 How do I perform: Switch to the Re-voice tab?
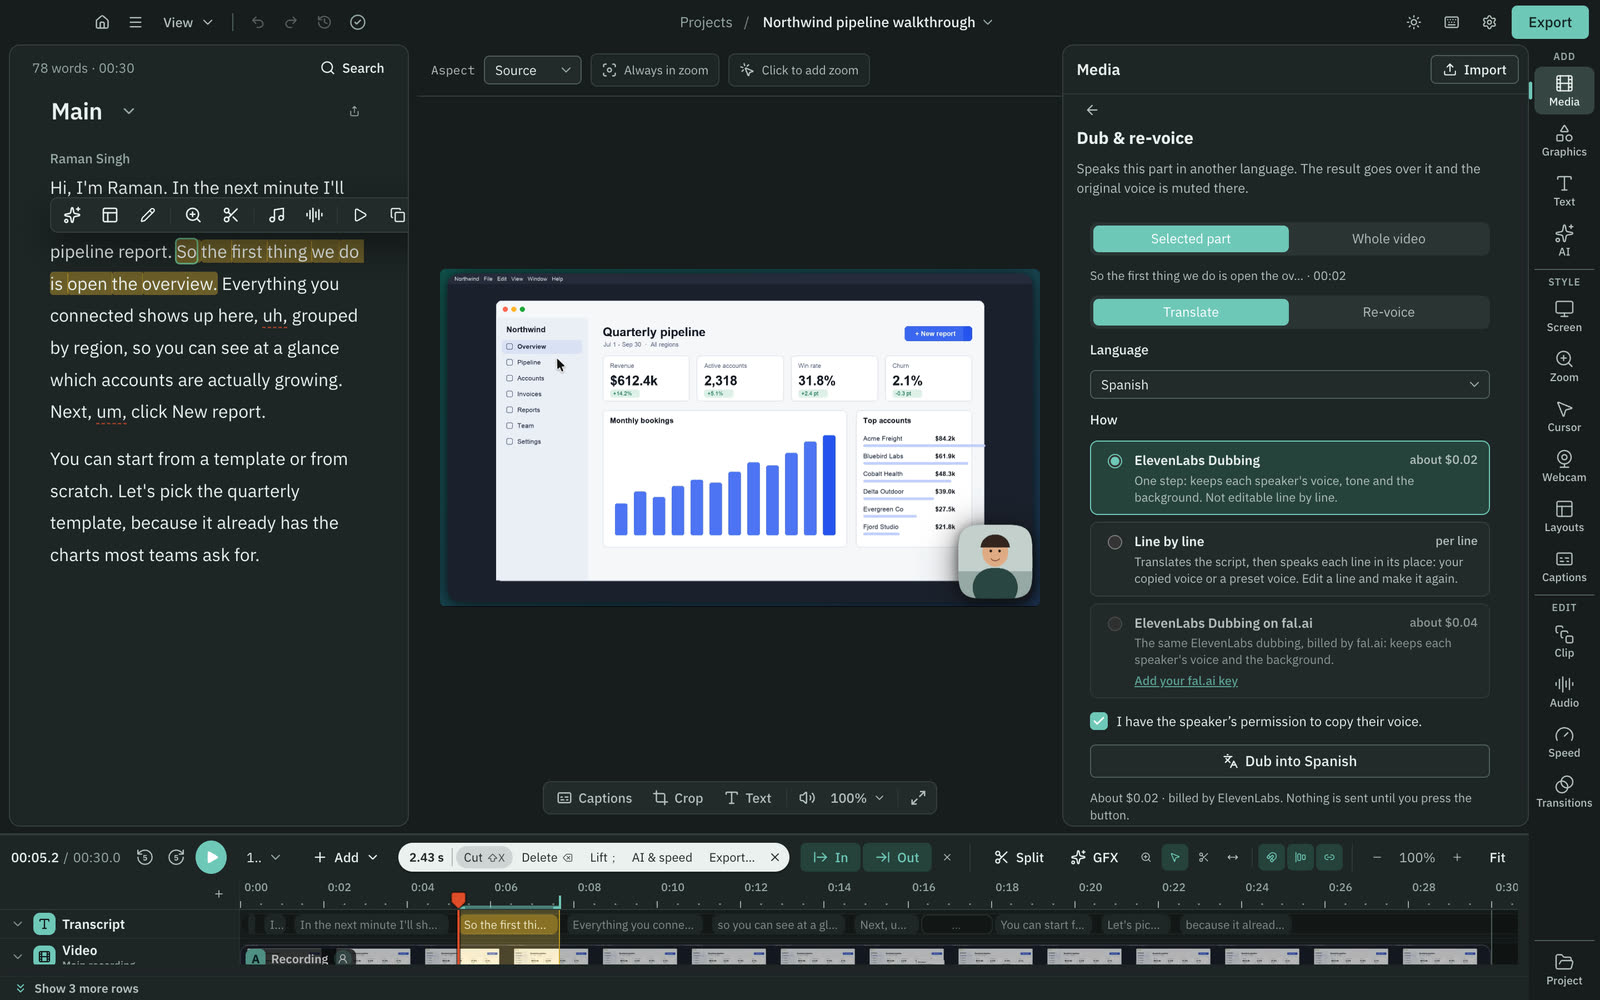[x=1388, y=312]
